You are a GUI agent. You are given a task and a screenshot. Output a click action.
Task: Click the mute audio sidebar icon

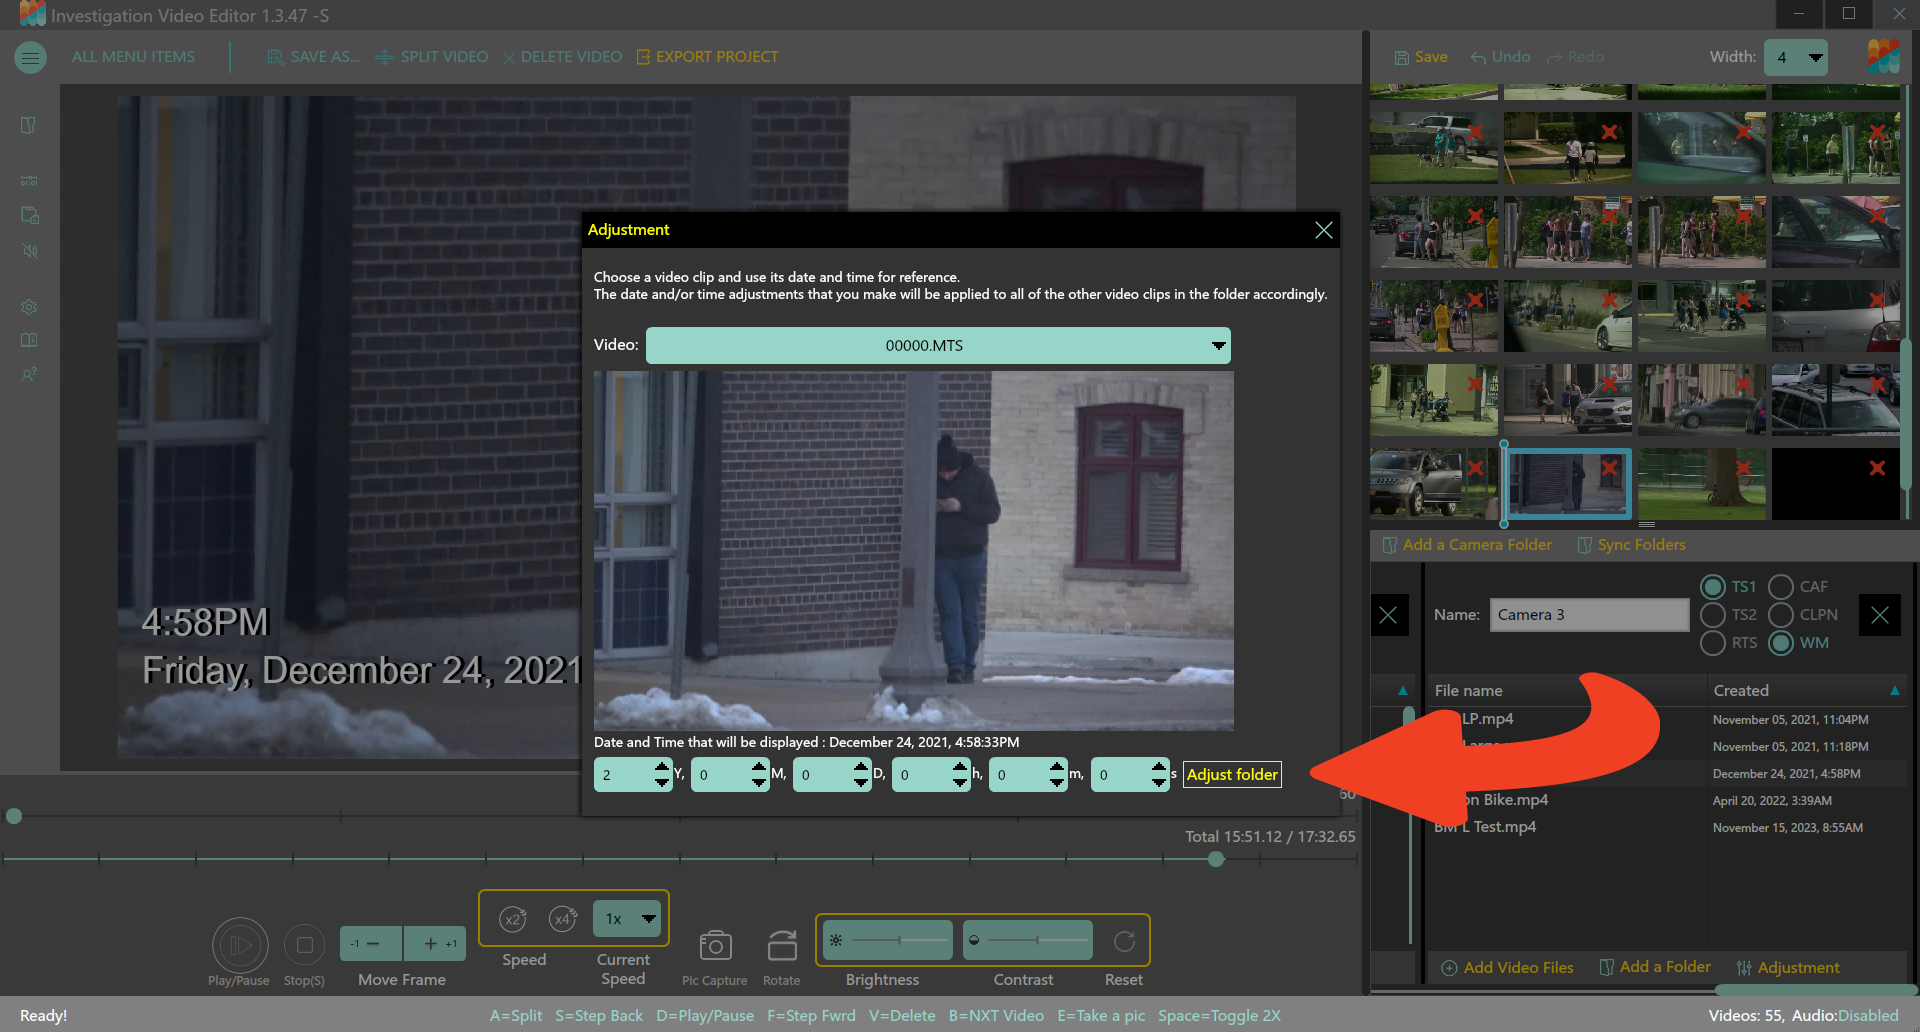(29, 251)
